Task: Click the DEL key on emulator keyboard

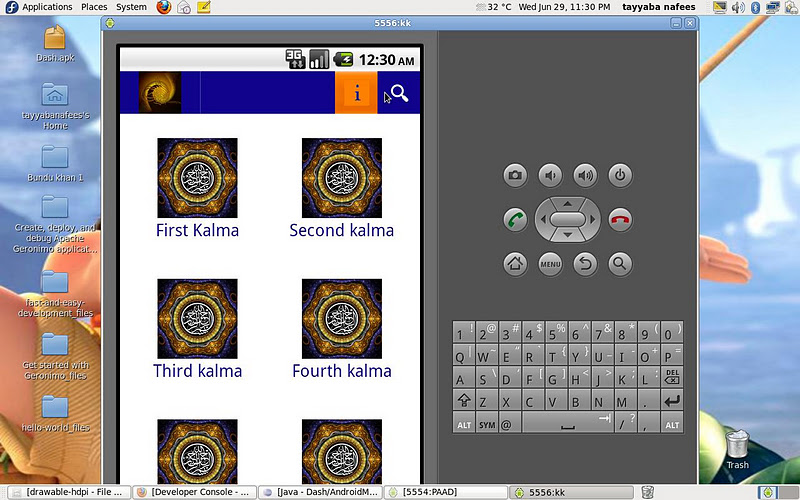Action: [x=672, y=377]
